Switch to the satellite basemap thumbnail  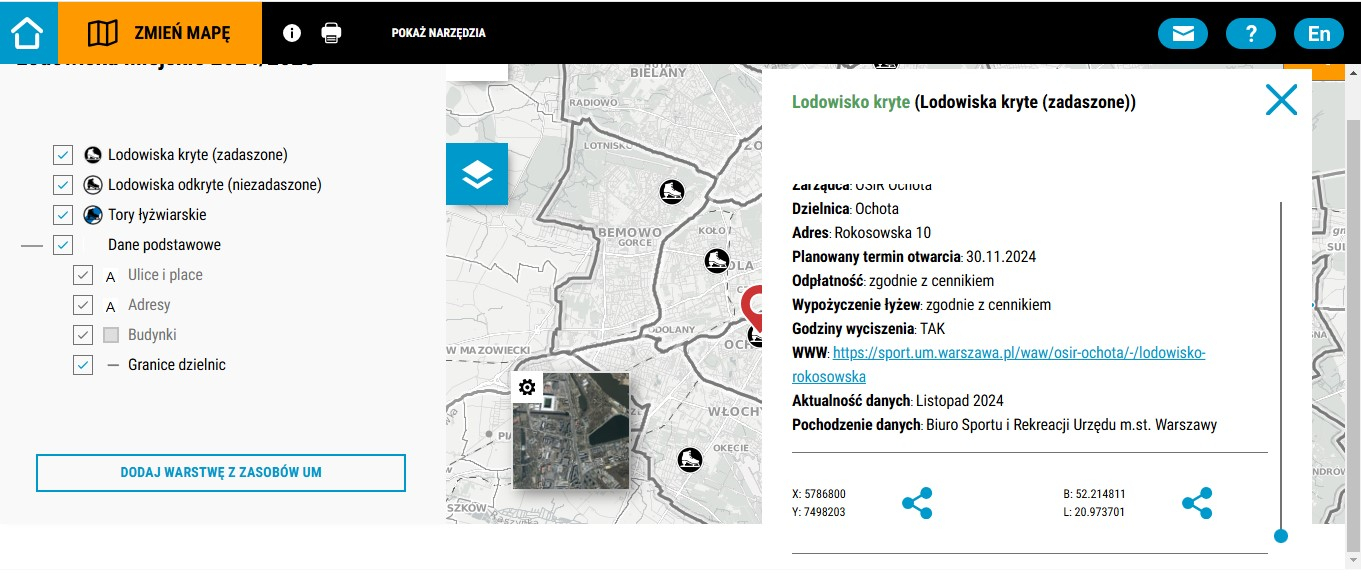click(571, 431)
